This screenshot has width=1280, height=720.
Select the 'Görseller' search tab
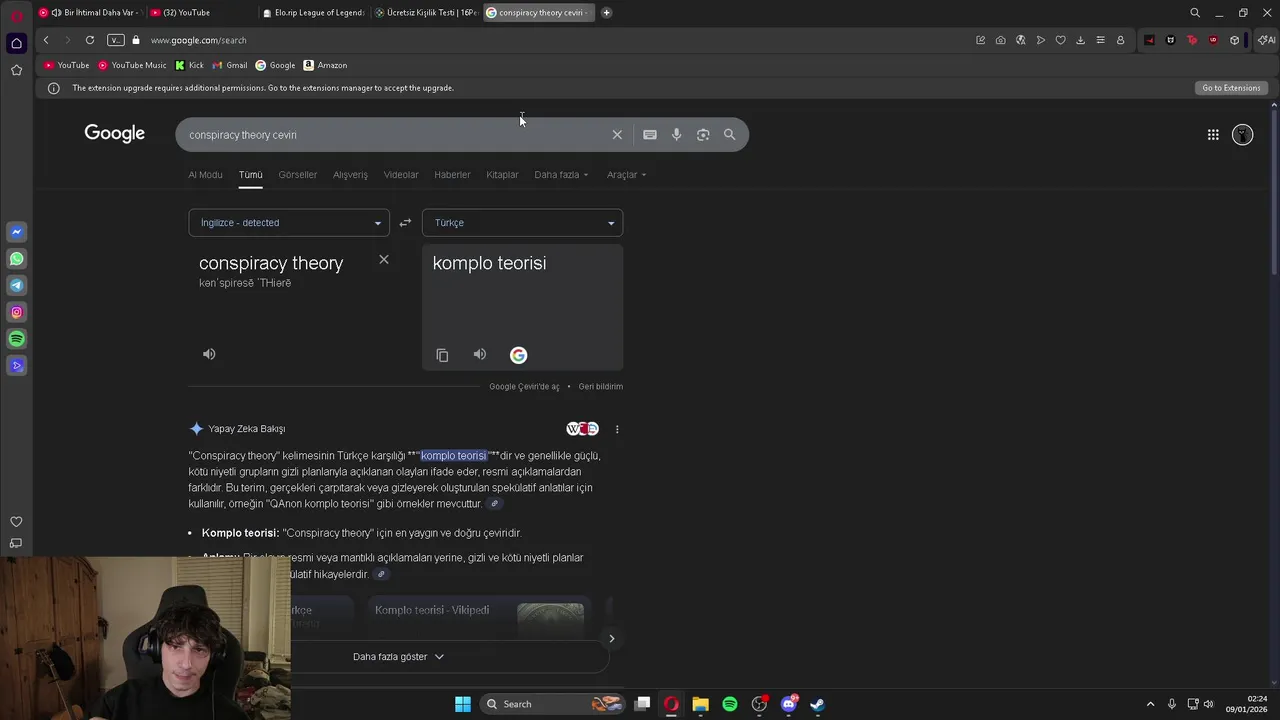pos(298,175)
